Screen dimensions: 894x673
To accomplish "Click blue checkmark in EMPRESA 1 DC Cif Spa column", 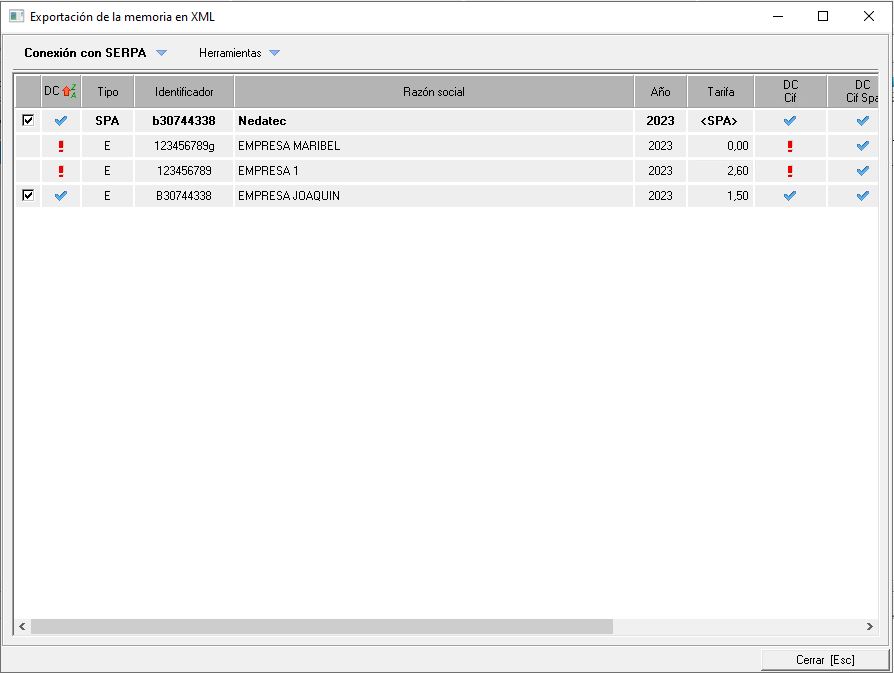I will tap(862, 171).
